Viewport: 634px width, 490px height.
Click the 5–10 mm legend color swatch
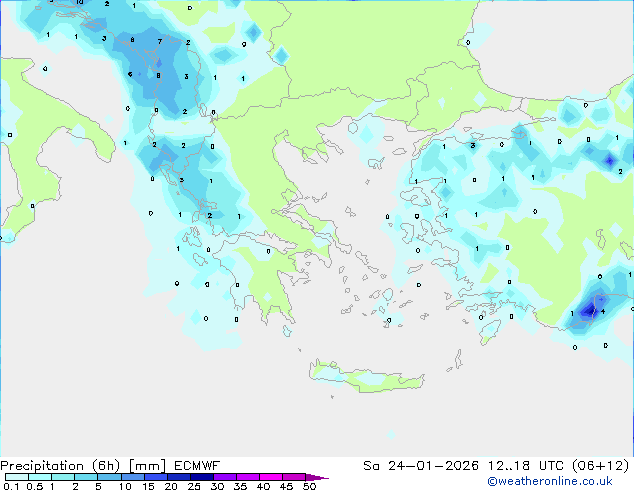[x=109, y=477]
